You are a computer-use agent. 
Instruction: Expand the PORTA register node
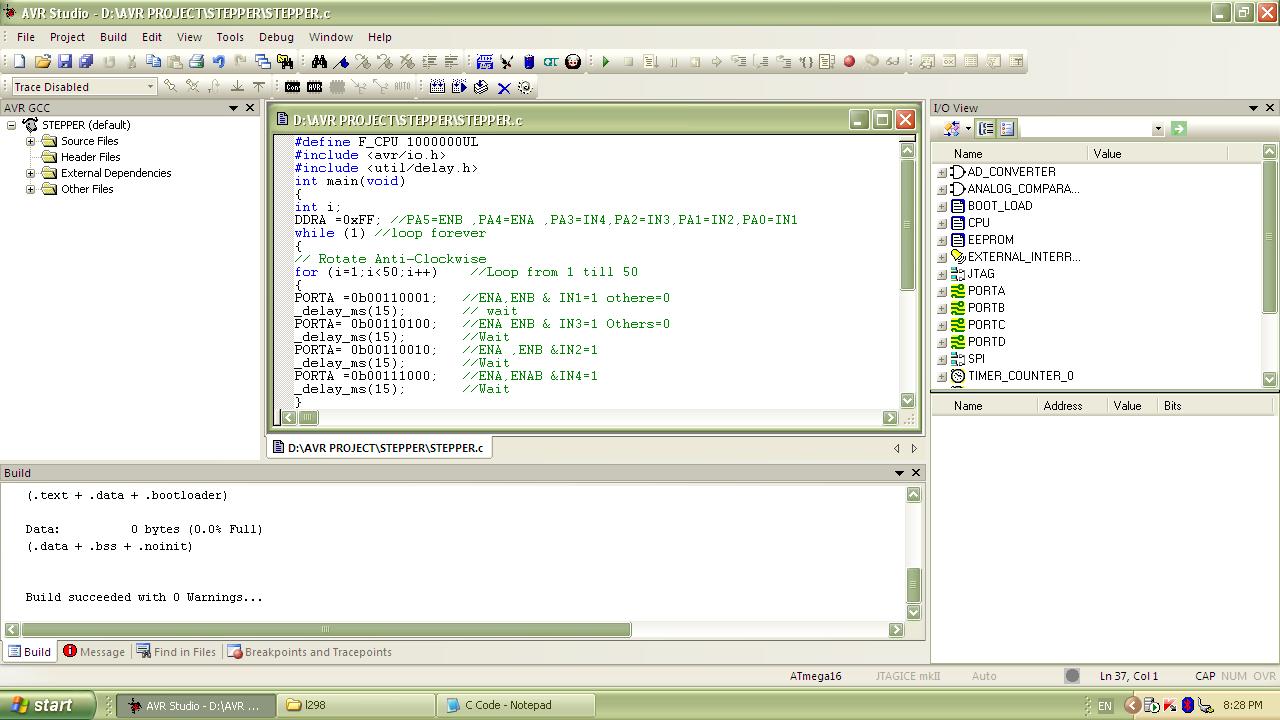pyautogui.click(x=941, y=291)
